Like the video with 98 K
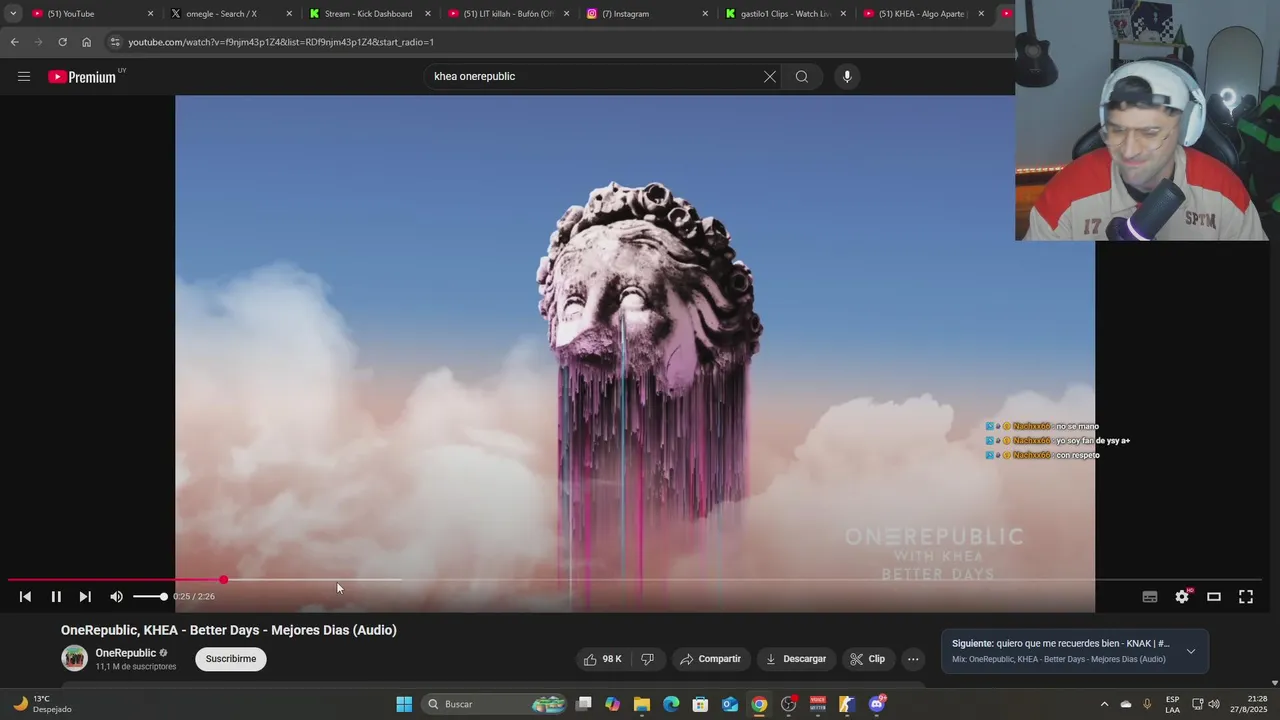 click(603, 659)
